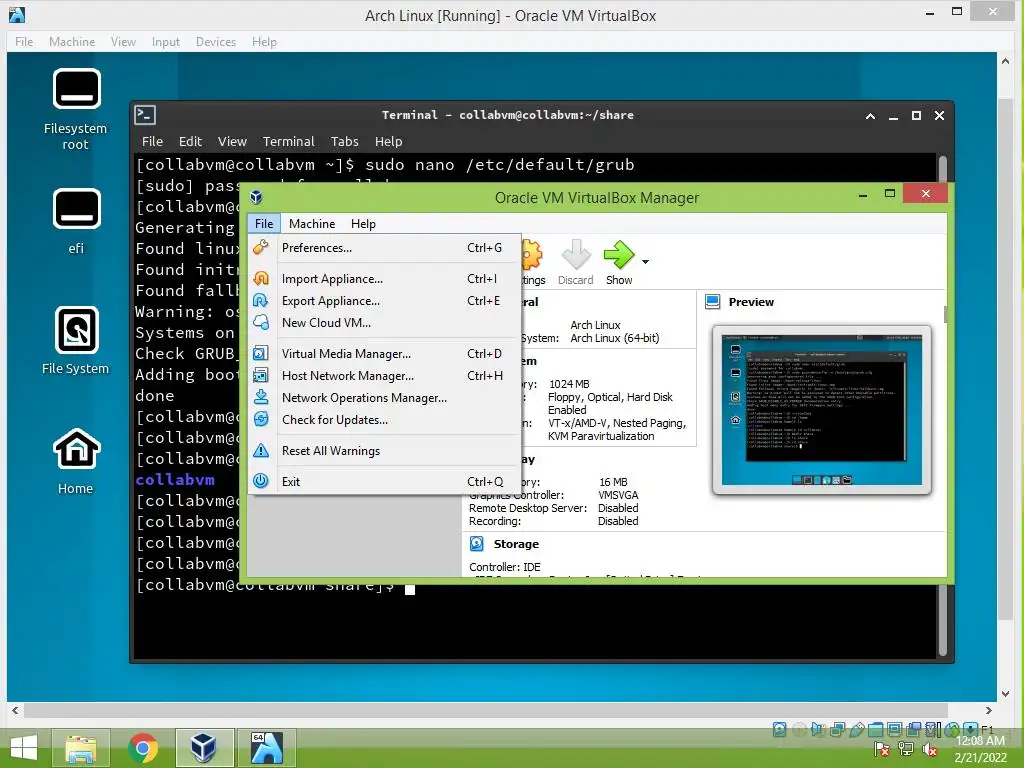Click the Preview section monitor icon
The image size is (1024, 768).
[x=713, y=302]
